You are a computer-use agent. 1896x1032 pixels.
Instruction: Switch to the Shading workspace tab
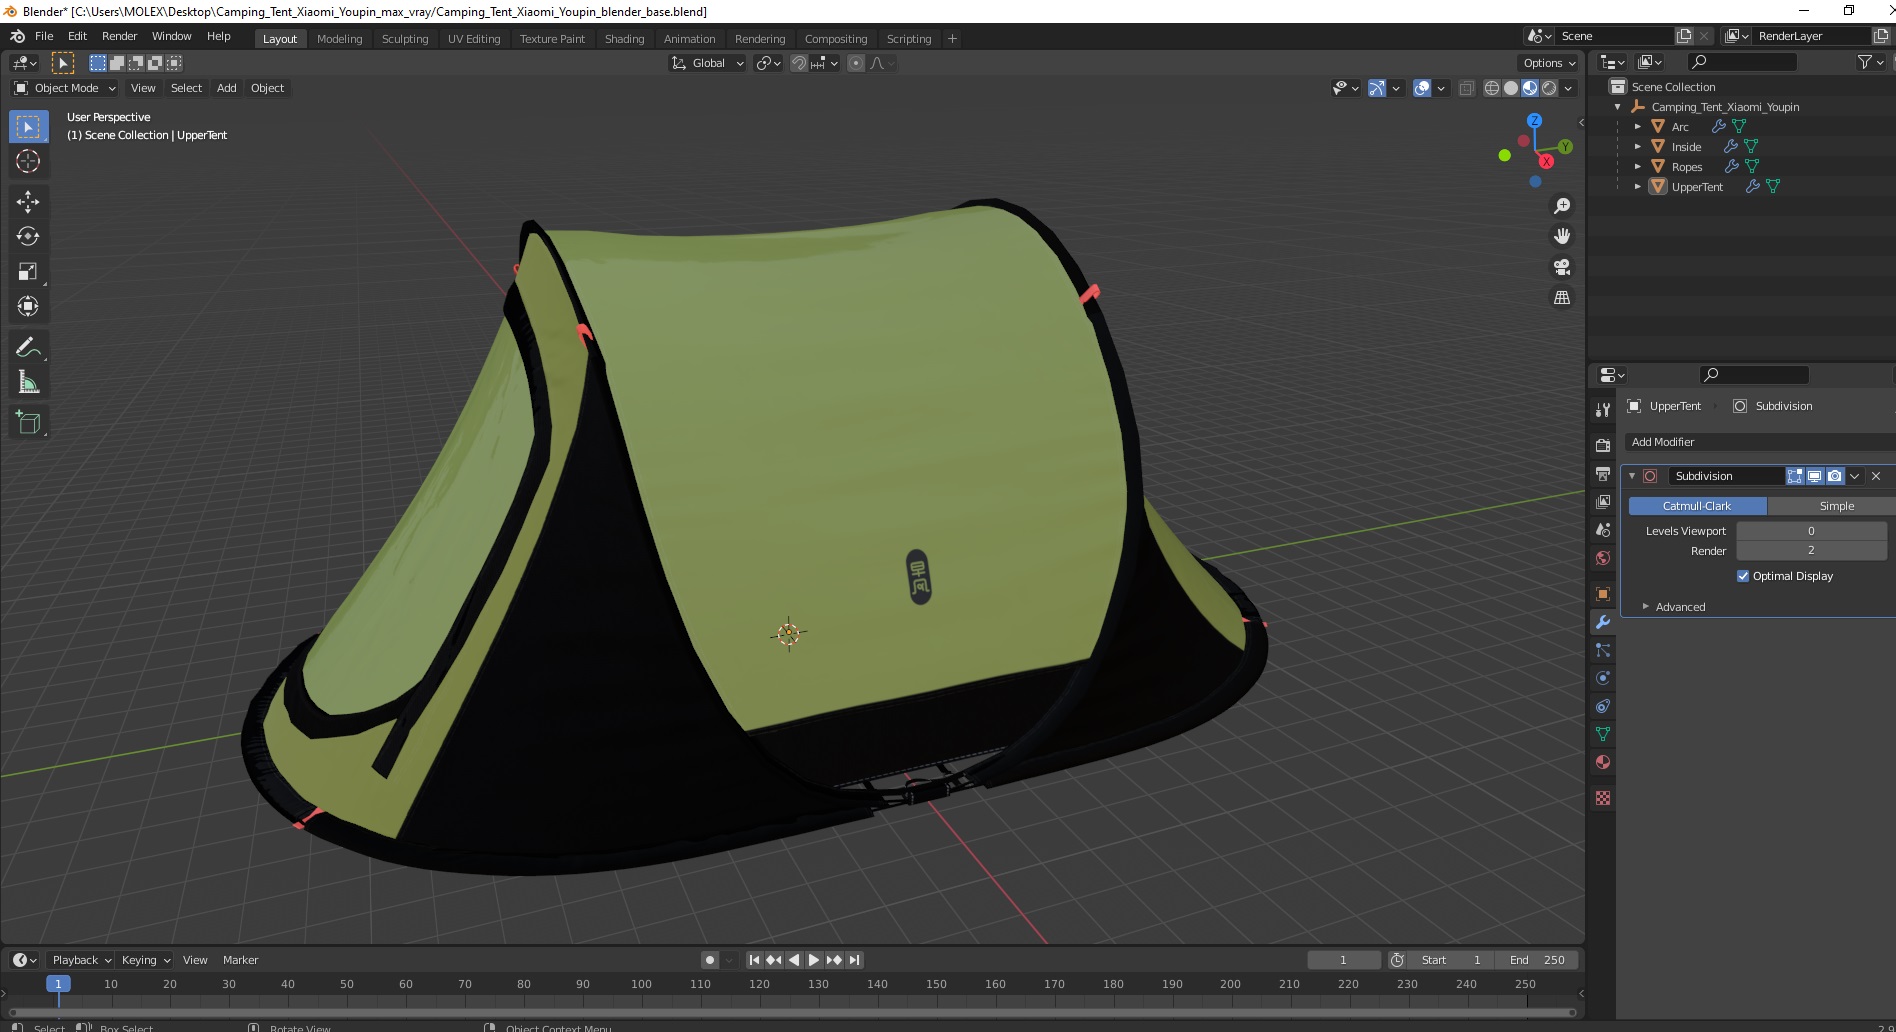coord(624,39)
